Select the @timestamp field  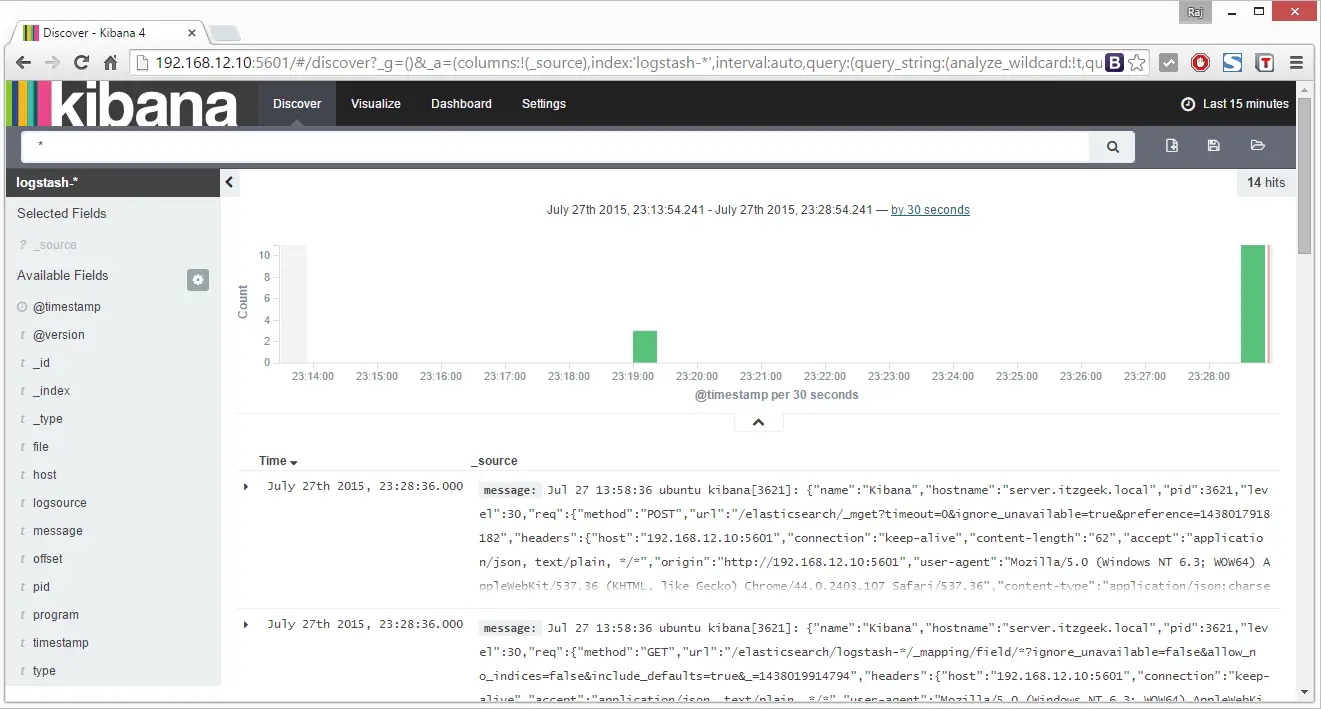67,307
